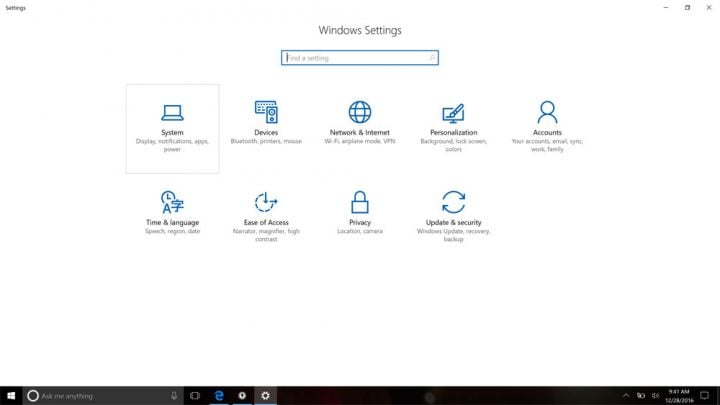Open Privacy padlock icon
720x405 pixels.
(x=360, y=202)
